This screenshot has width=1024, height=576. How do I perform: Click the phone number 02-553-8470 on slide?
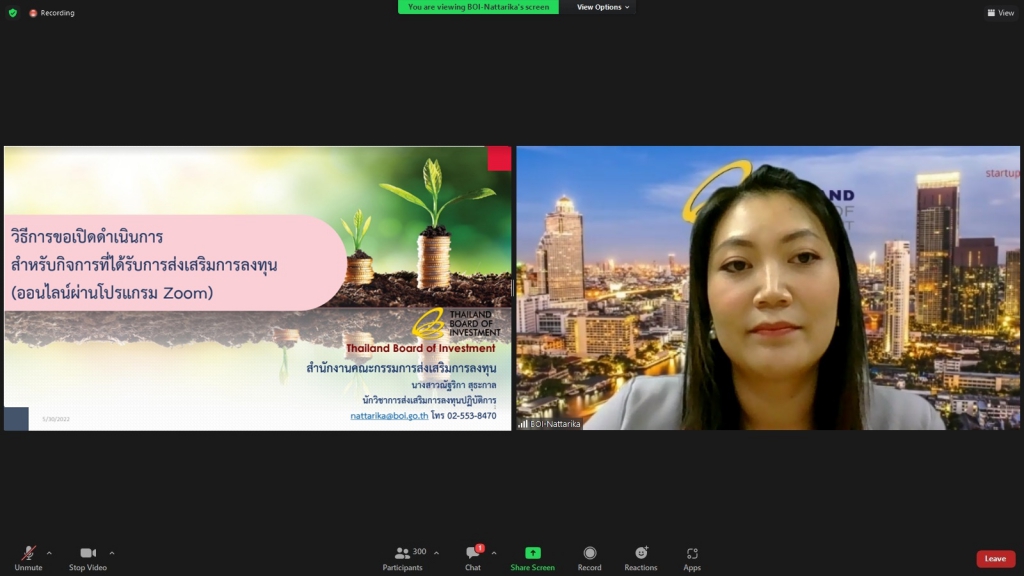coord(472,415)
